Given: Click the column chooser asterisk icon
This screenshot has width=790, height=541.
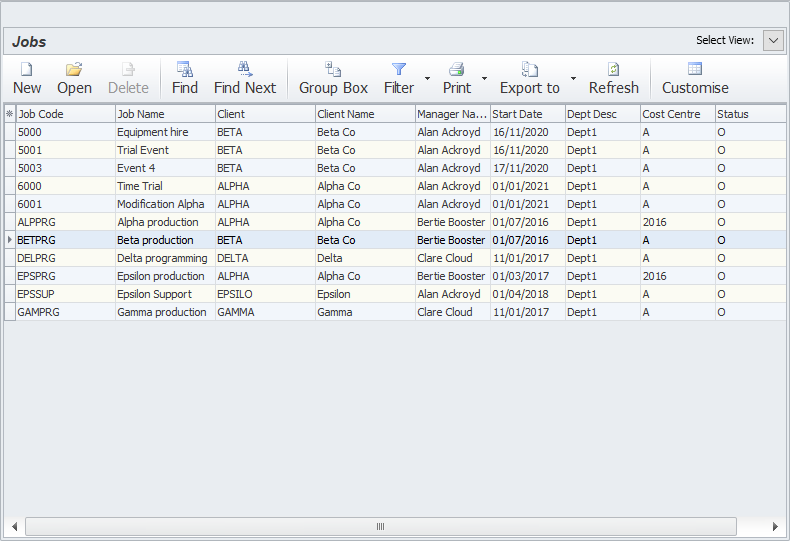Looking at the screenshot, I should (10, 114).
